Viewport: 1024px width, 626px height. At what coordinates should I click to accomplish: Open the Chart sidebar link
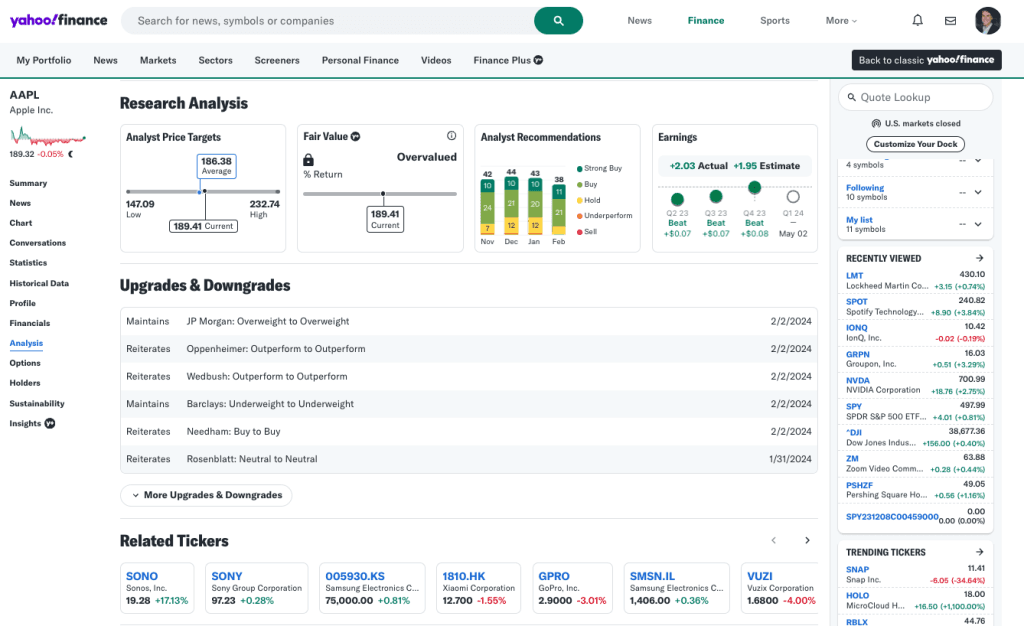[x=21, y=223]
